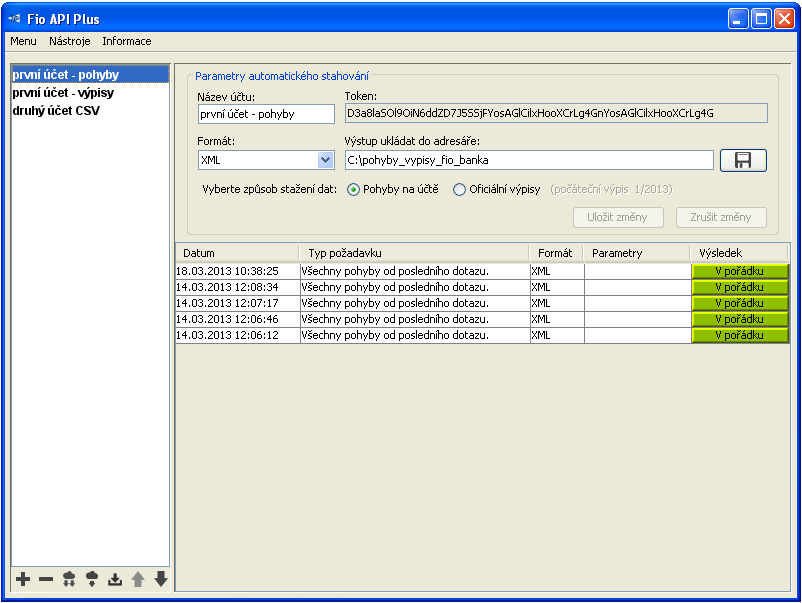Click 'Všechny pohyby…' in the 12:08:34 row
This screenshot has height=603, width=802.
415,287
